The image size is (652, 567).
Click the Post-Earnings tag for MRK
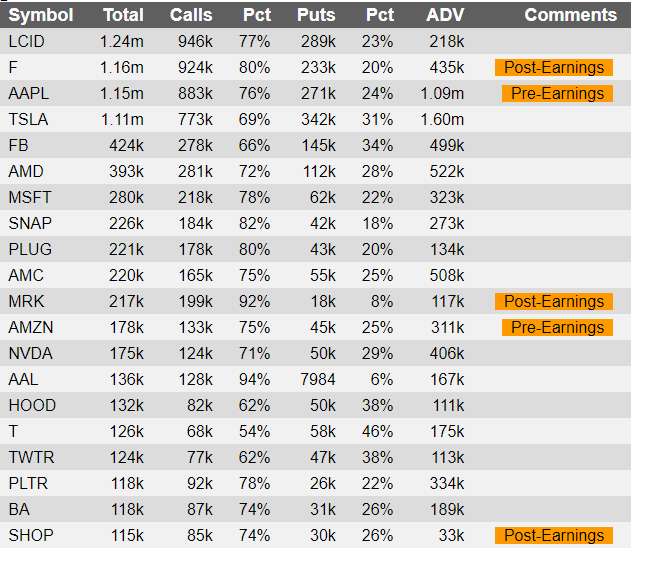pyautogui.click(x=554, y=302)
